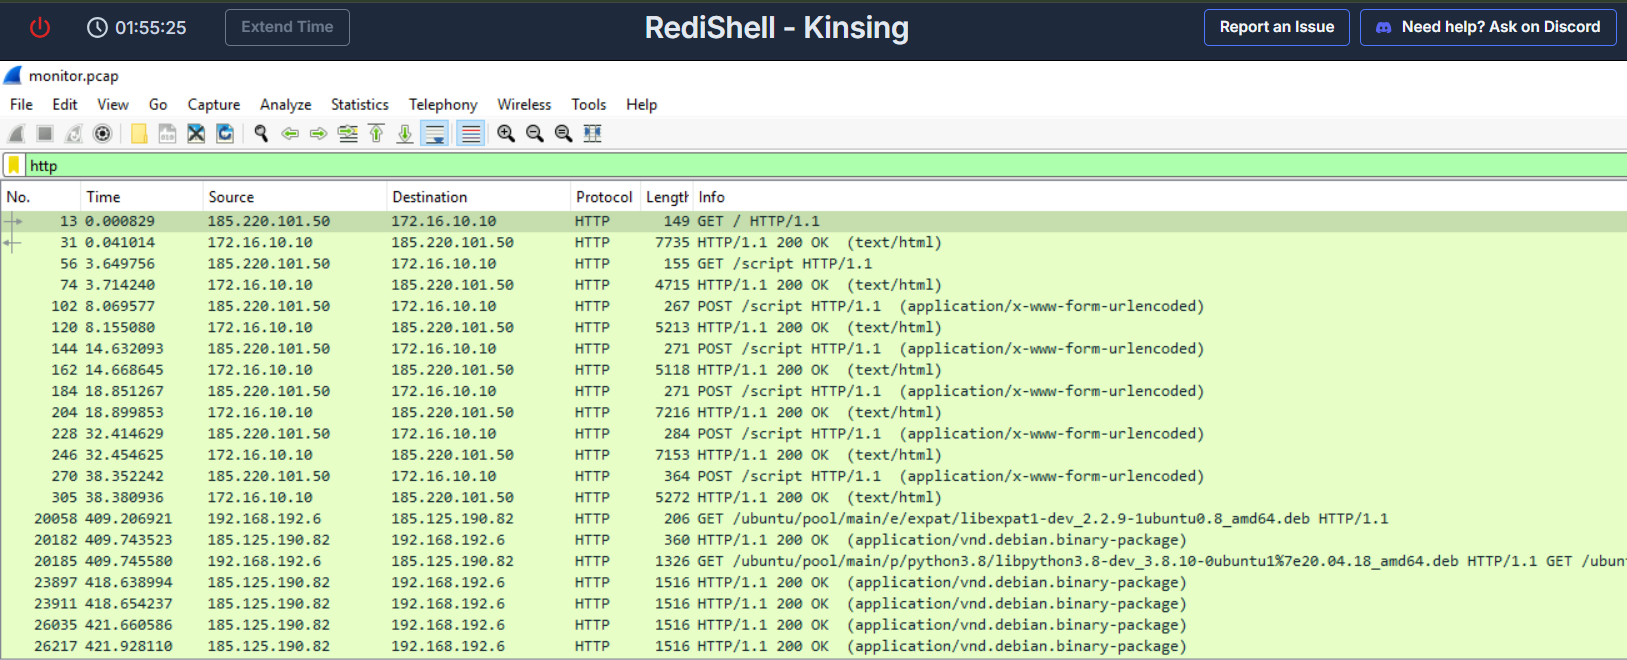The image size is (1627, 660).
Task: Click the Start capturing packets shark fin icon
Action: (16, 133)
